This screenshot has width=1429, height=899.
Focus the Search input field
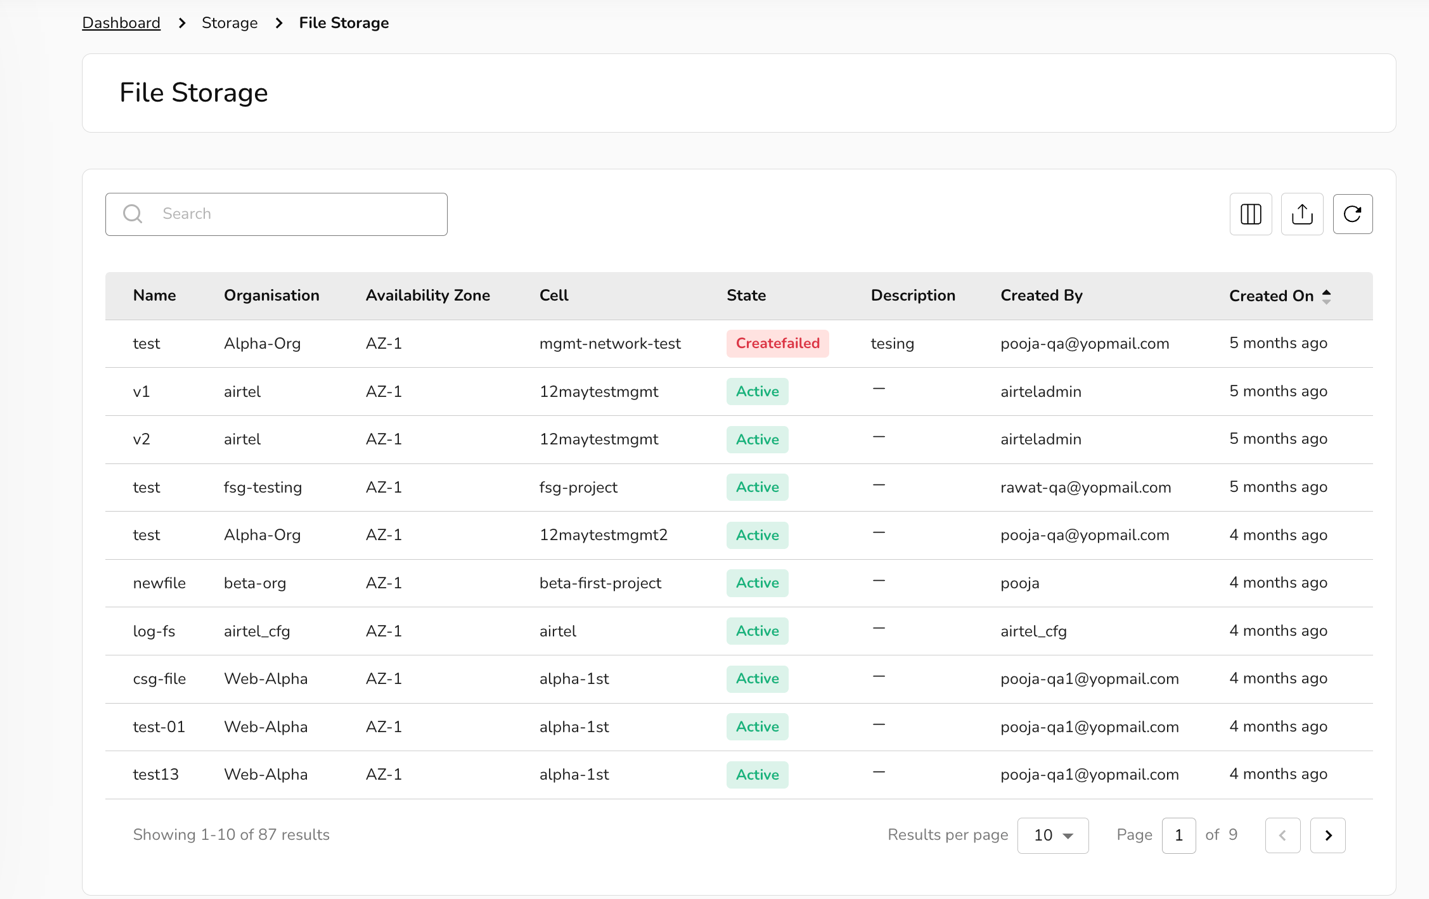click(295, 214)
